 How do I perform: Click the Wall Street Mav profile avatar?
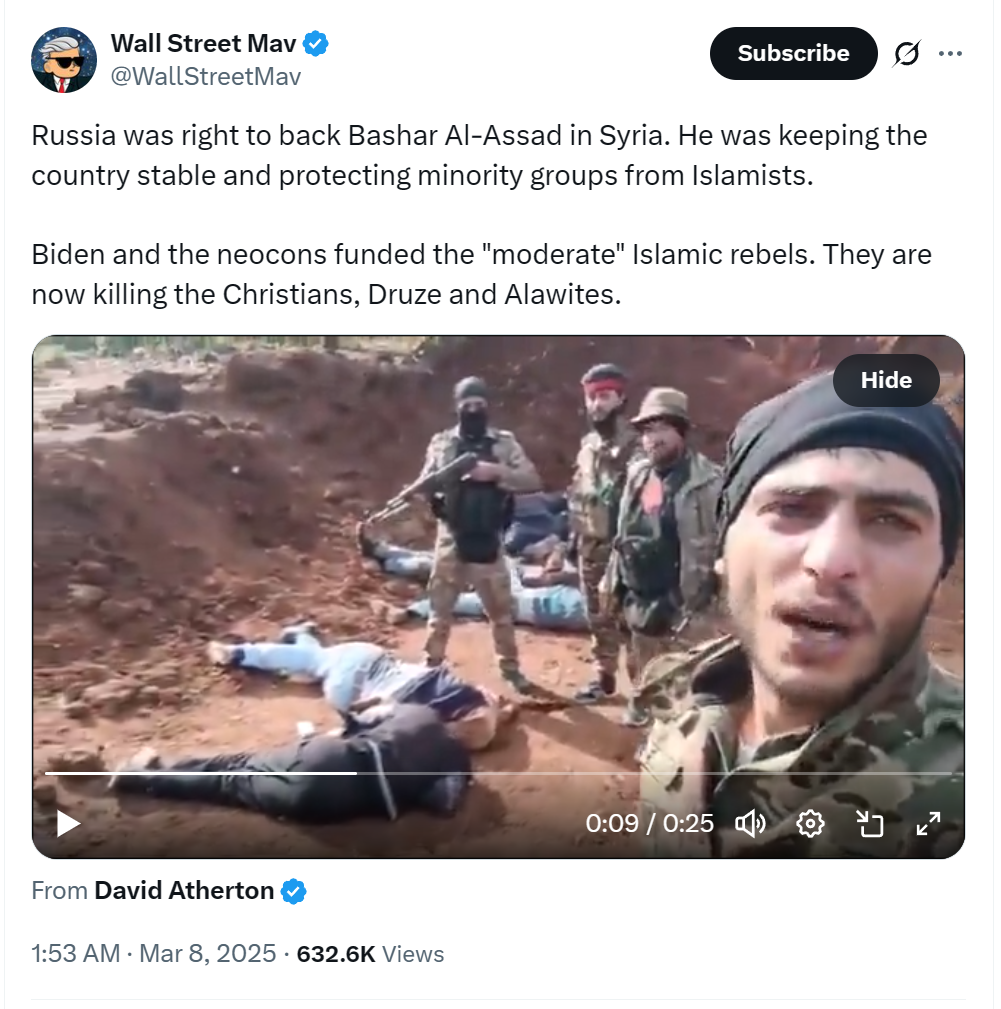click(x=64, y=60)
